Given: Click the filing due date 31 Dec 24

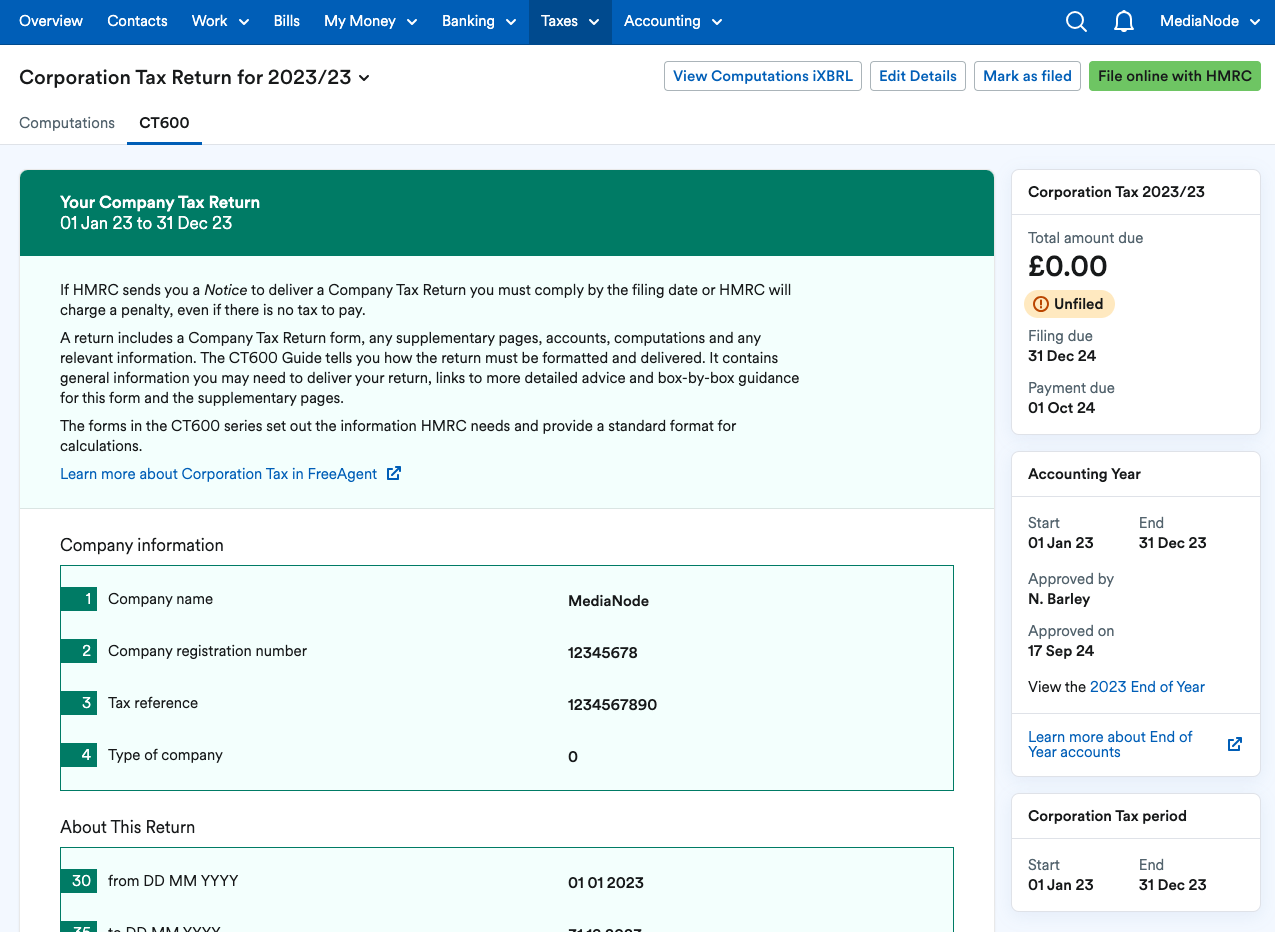Looking at the screenshot, I should coord(1062,356).
